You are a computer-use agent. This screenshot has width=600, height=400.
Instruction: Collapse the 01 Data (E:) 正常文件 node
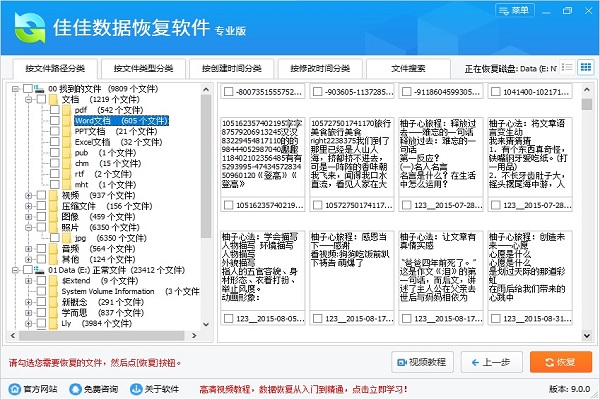pyautogui.click(x=15, y=270)
